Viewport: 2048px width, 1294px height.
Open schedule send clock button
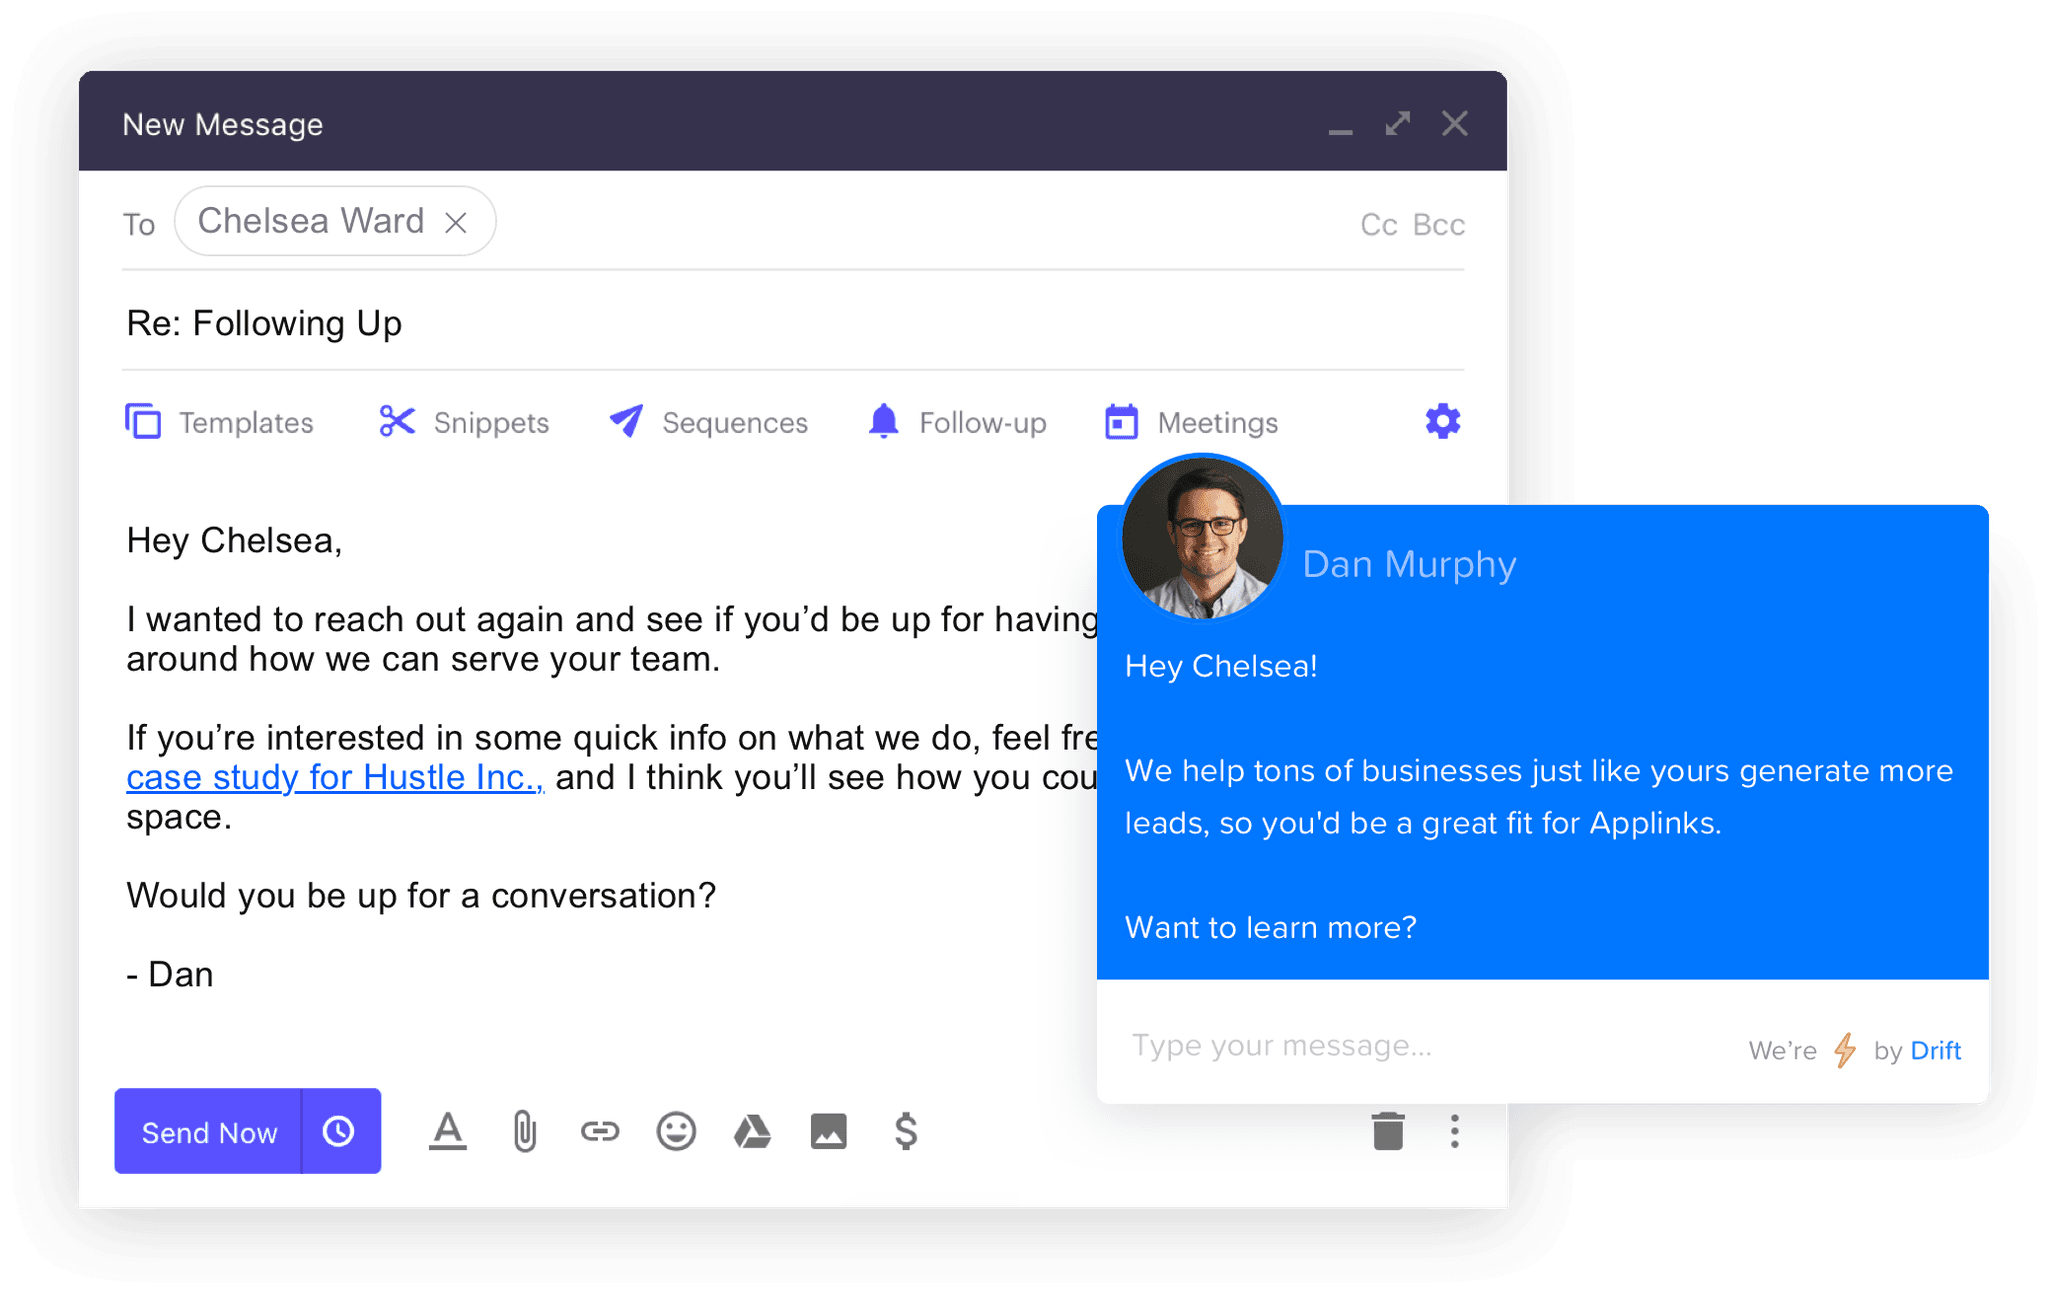[339, 1131]
